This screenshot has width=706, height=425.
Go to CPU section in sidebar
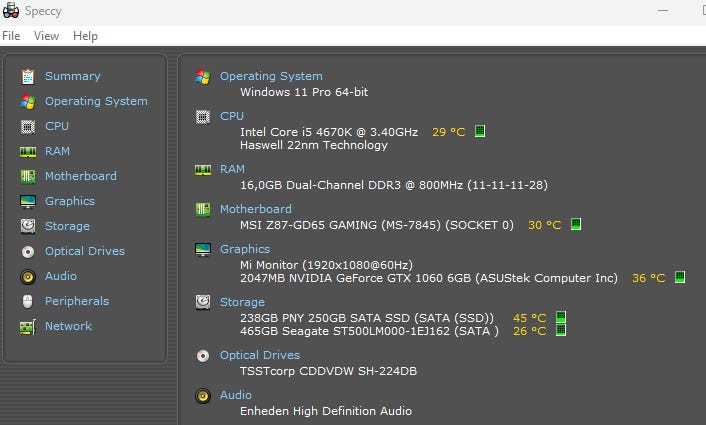[x=57, y=126]
